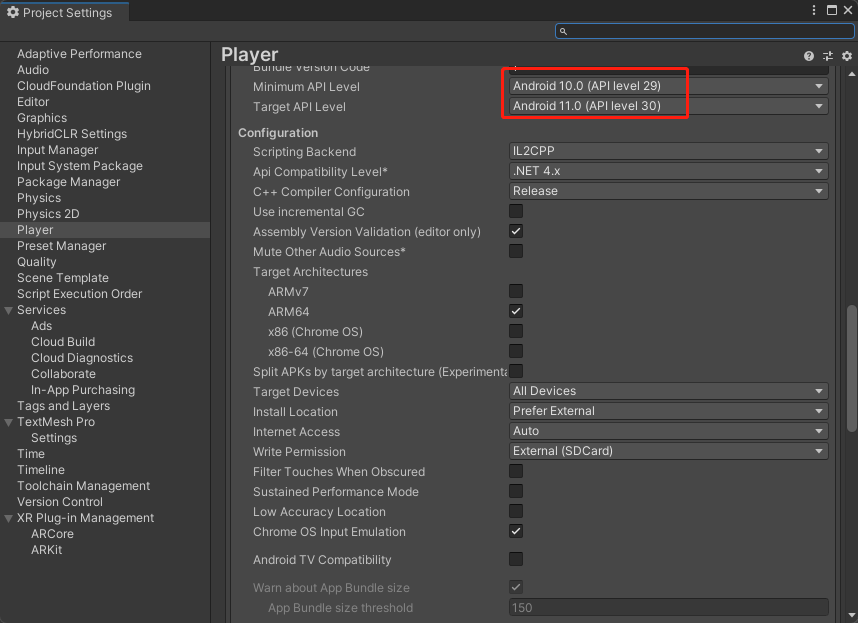
Task: Select Version Control settings category
Action: [60, 502]
